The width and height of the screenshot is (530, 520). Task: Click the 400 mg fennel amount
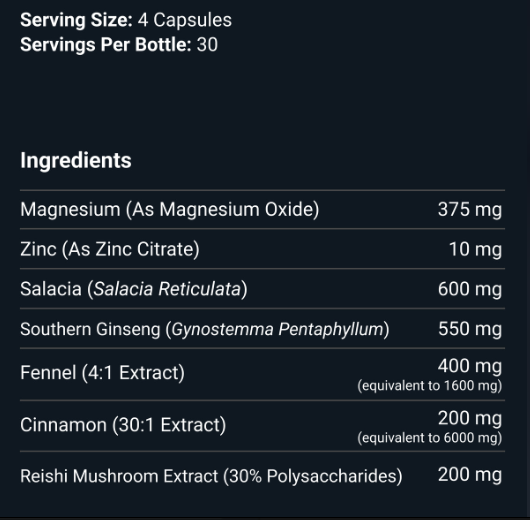click(x=470, y=367)
